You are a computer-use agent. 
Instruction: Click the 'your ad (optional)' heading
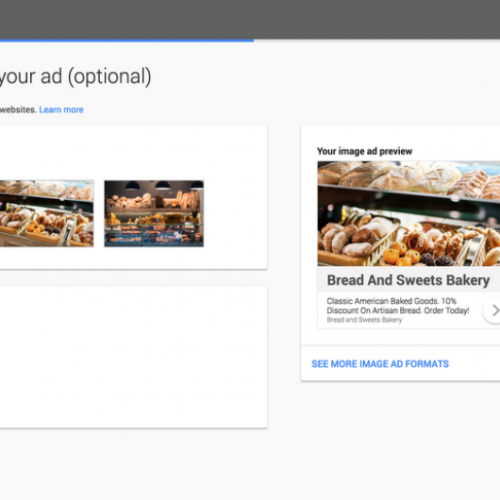tap(75, 77)
